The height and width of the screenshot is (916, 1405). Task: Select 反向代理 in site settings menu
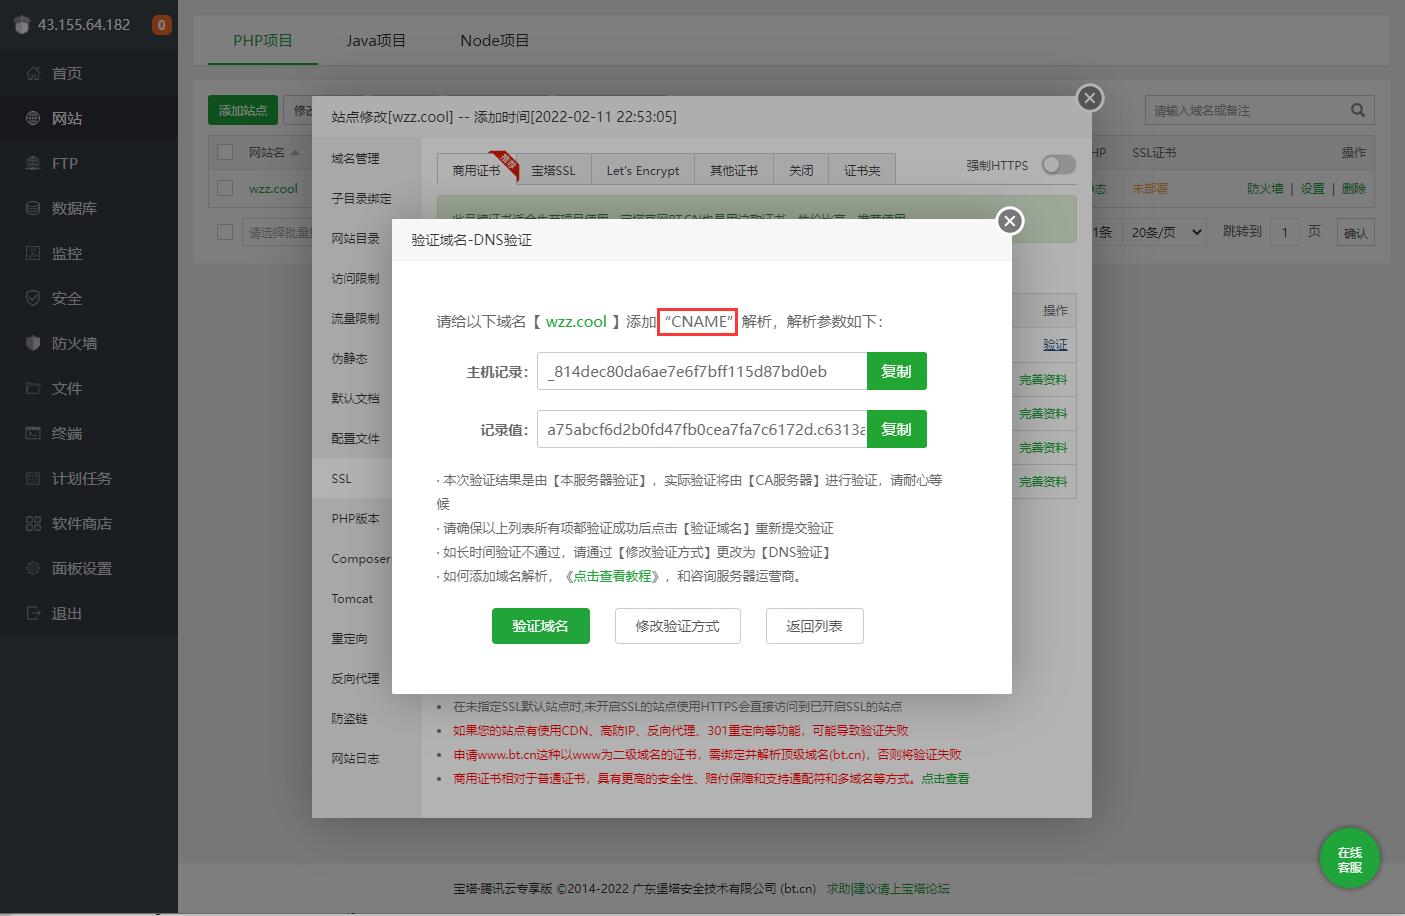[355, 678]
